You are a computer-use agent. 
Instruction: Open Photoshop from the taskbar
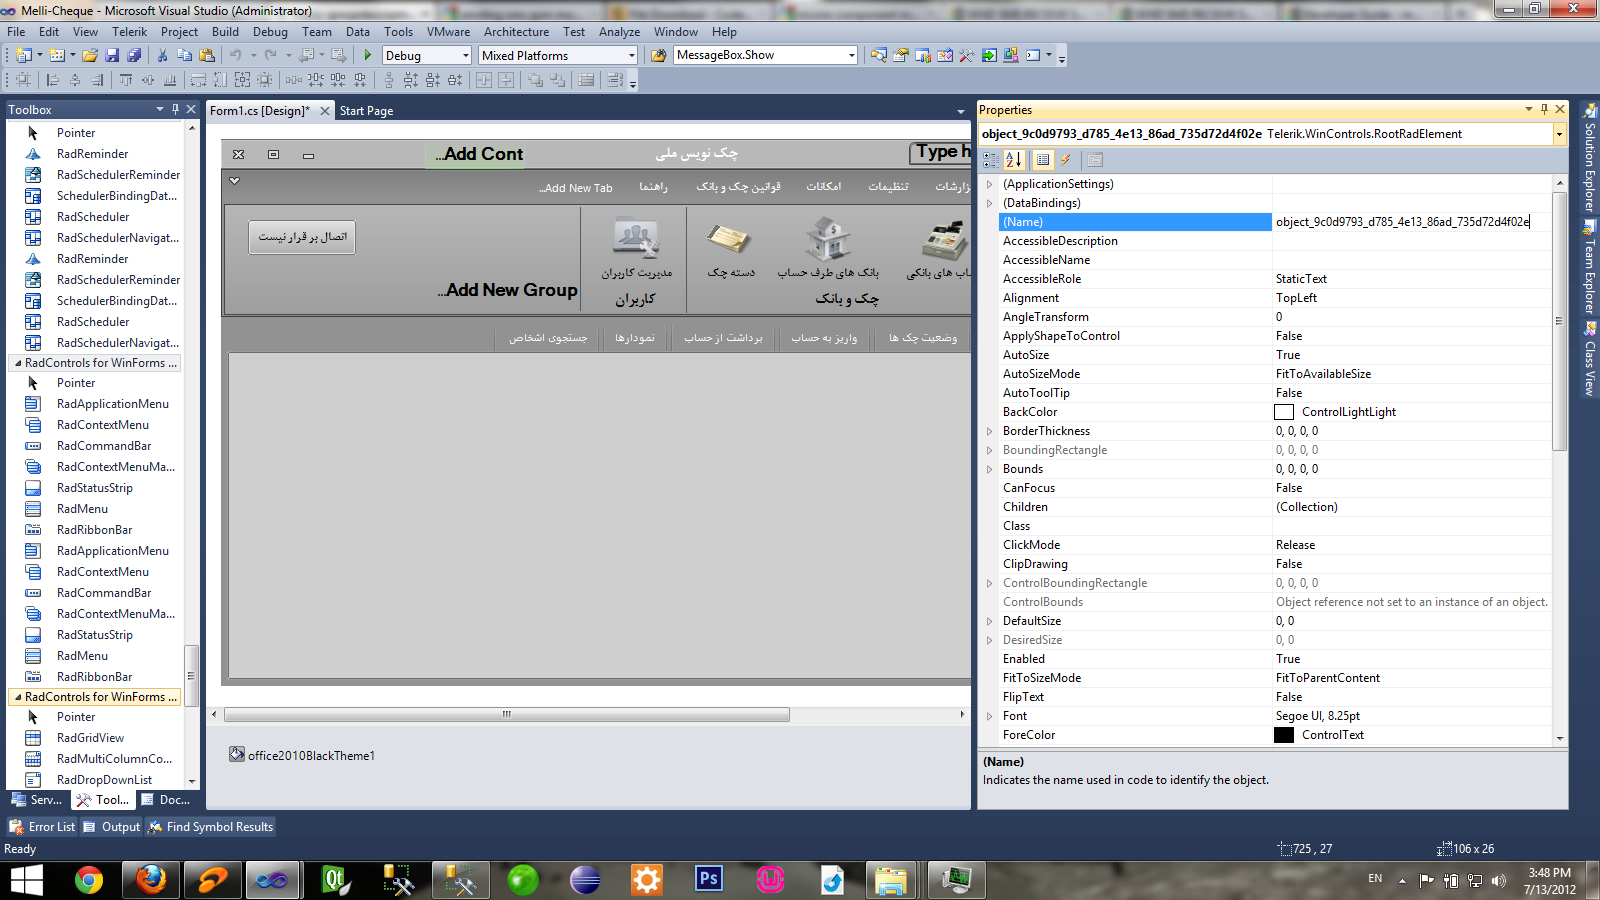click(709, 879)
